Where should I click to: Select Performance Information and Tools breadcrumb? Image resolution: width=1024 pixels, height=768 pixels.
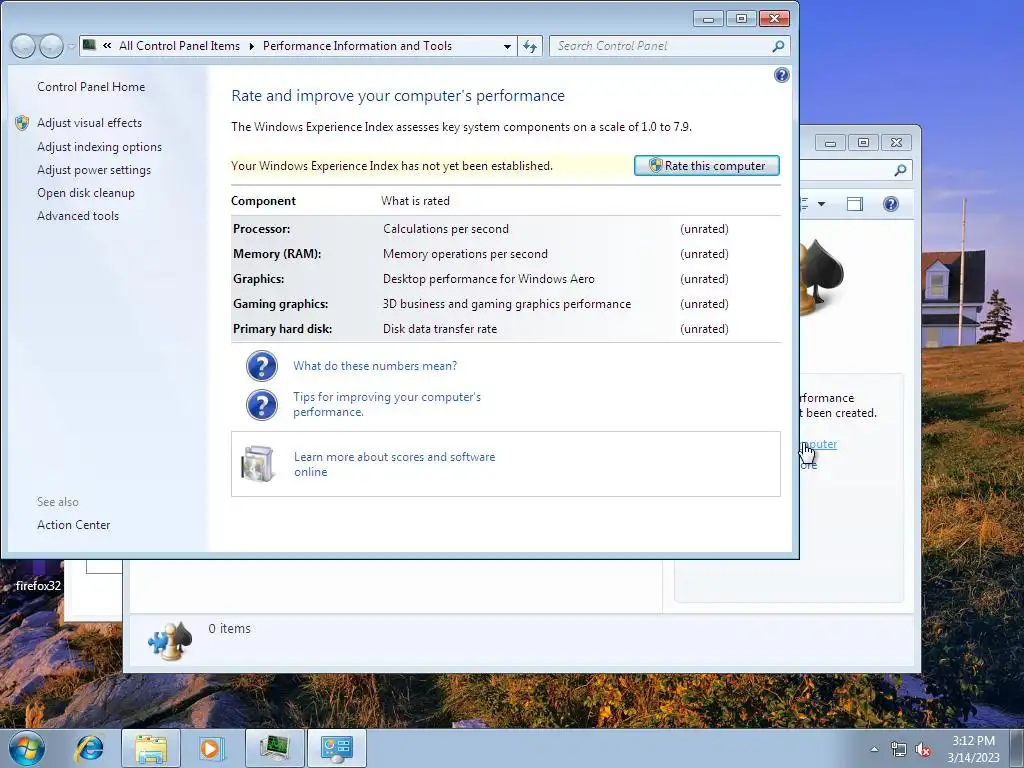357,46
